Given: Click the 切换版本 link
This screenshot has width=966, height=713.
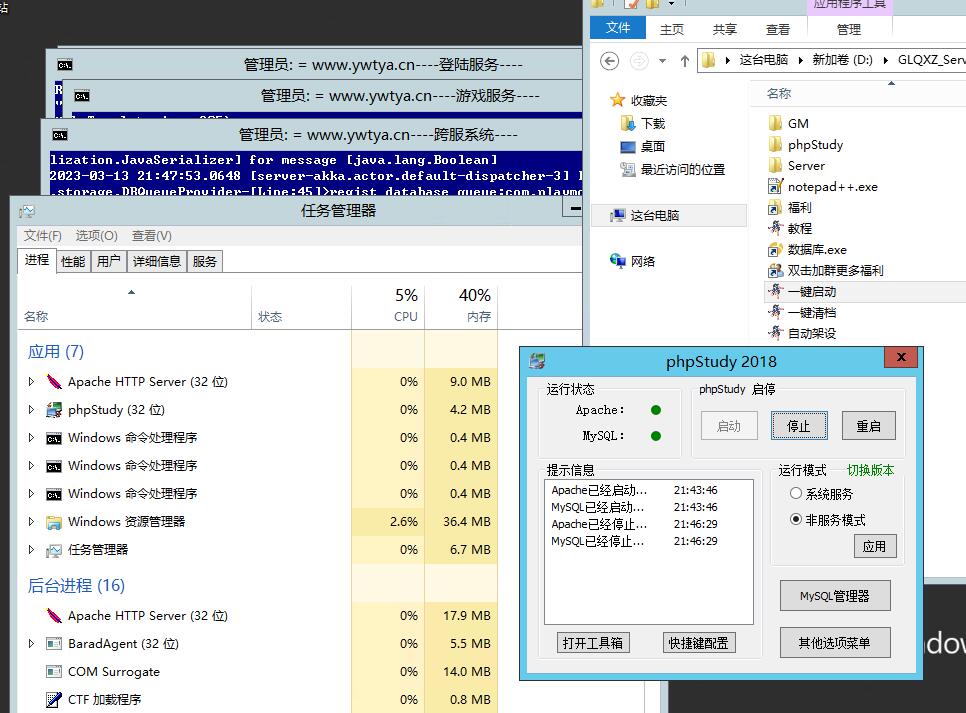Looking at the screenshot, I should pyautogui.click(x=870, y=470).
